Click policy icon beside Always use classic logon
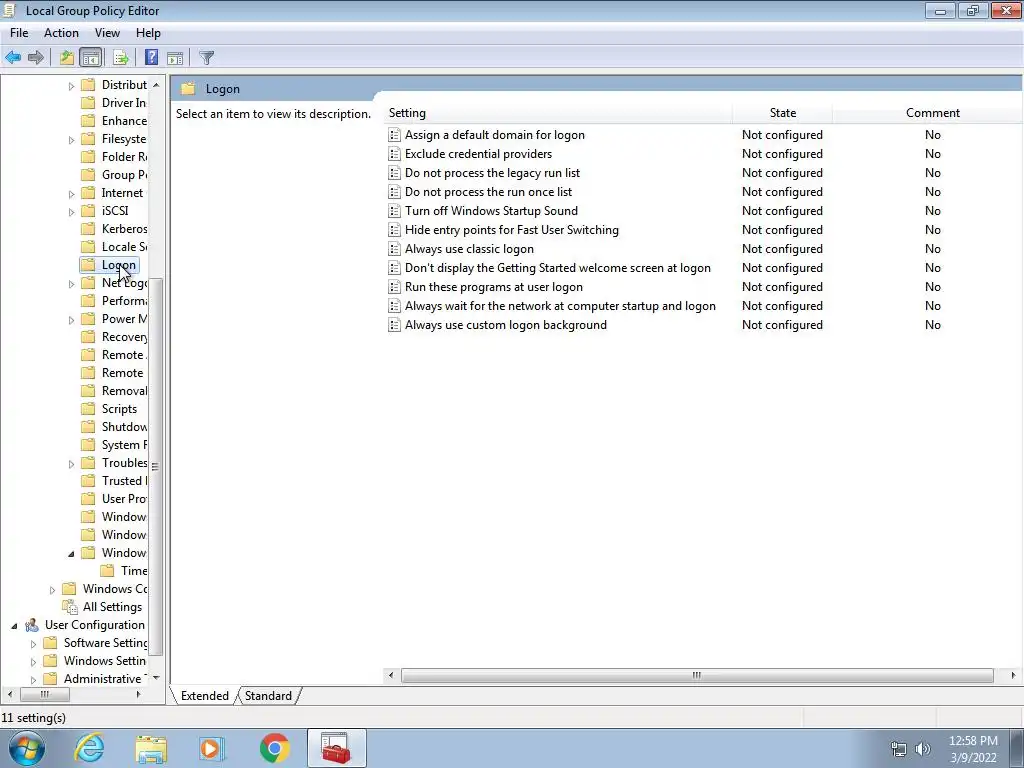Viewport: 1024px width, 768px height. coord(394,249)
